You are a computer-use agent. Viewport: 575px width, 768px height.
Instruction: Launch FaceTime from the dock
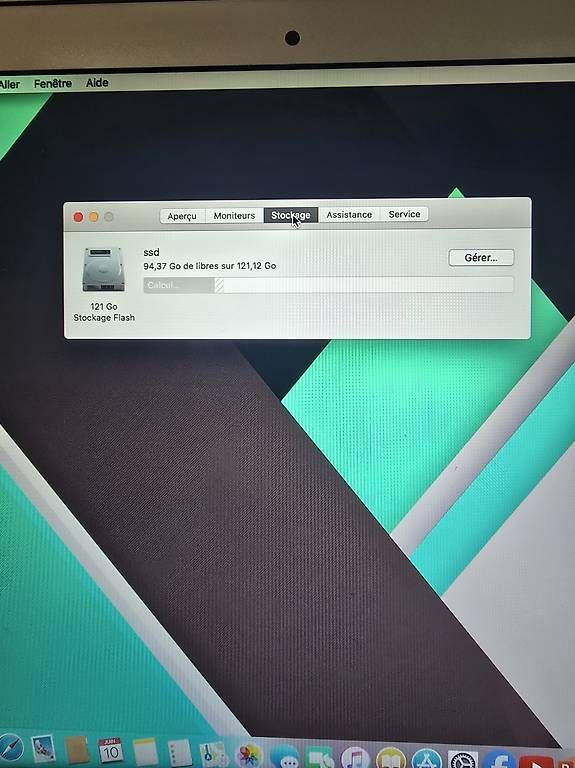point(320,758)
